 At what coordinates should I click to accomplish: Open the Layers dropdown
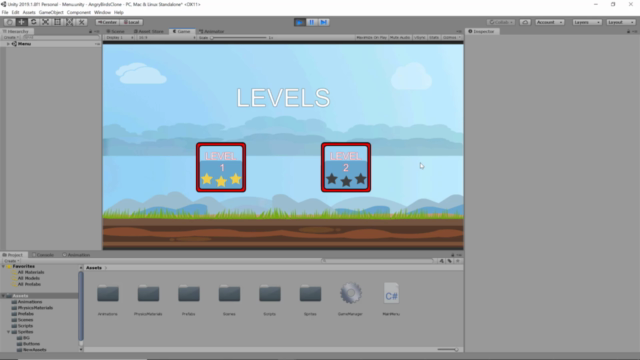click(x=587, y=22)
